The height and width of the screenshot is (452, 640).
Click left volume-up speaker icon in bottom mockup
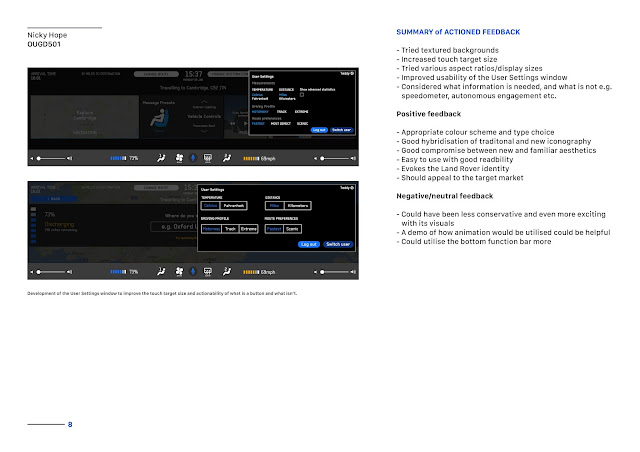tap(69, 272)
